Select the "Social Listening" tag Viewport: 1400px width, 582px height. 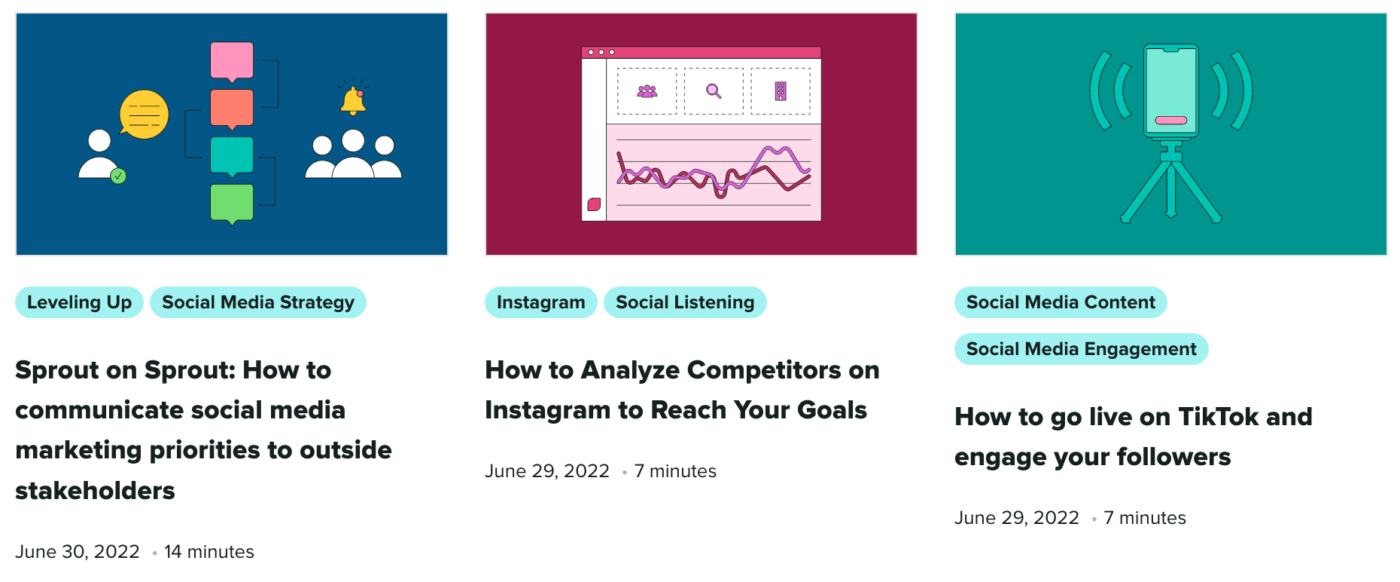(x=685, y=302)
